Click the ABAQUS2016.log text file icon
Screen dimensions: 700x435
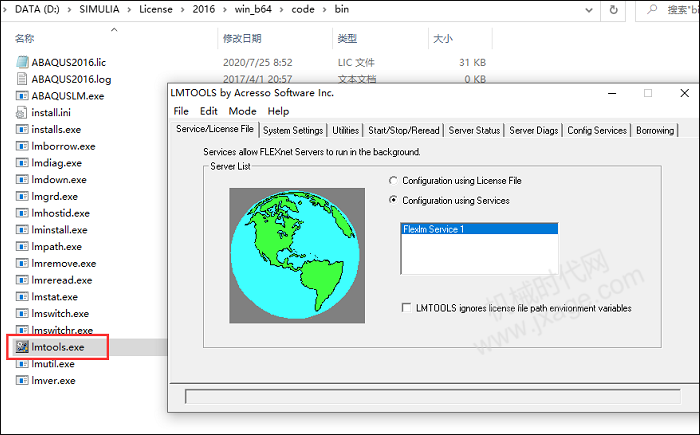[22, 79]
